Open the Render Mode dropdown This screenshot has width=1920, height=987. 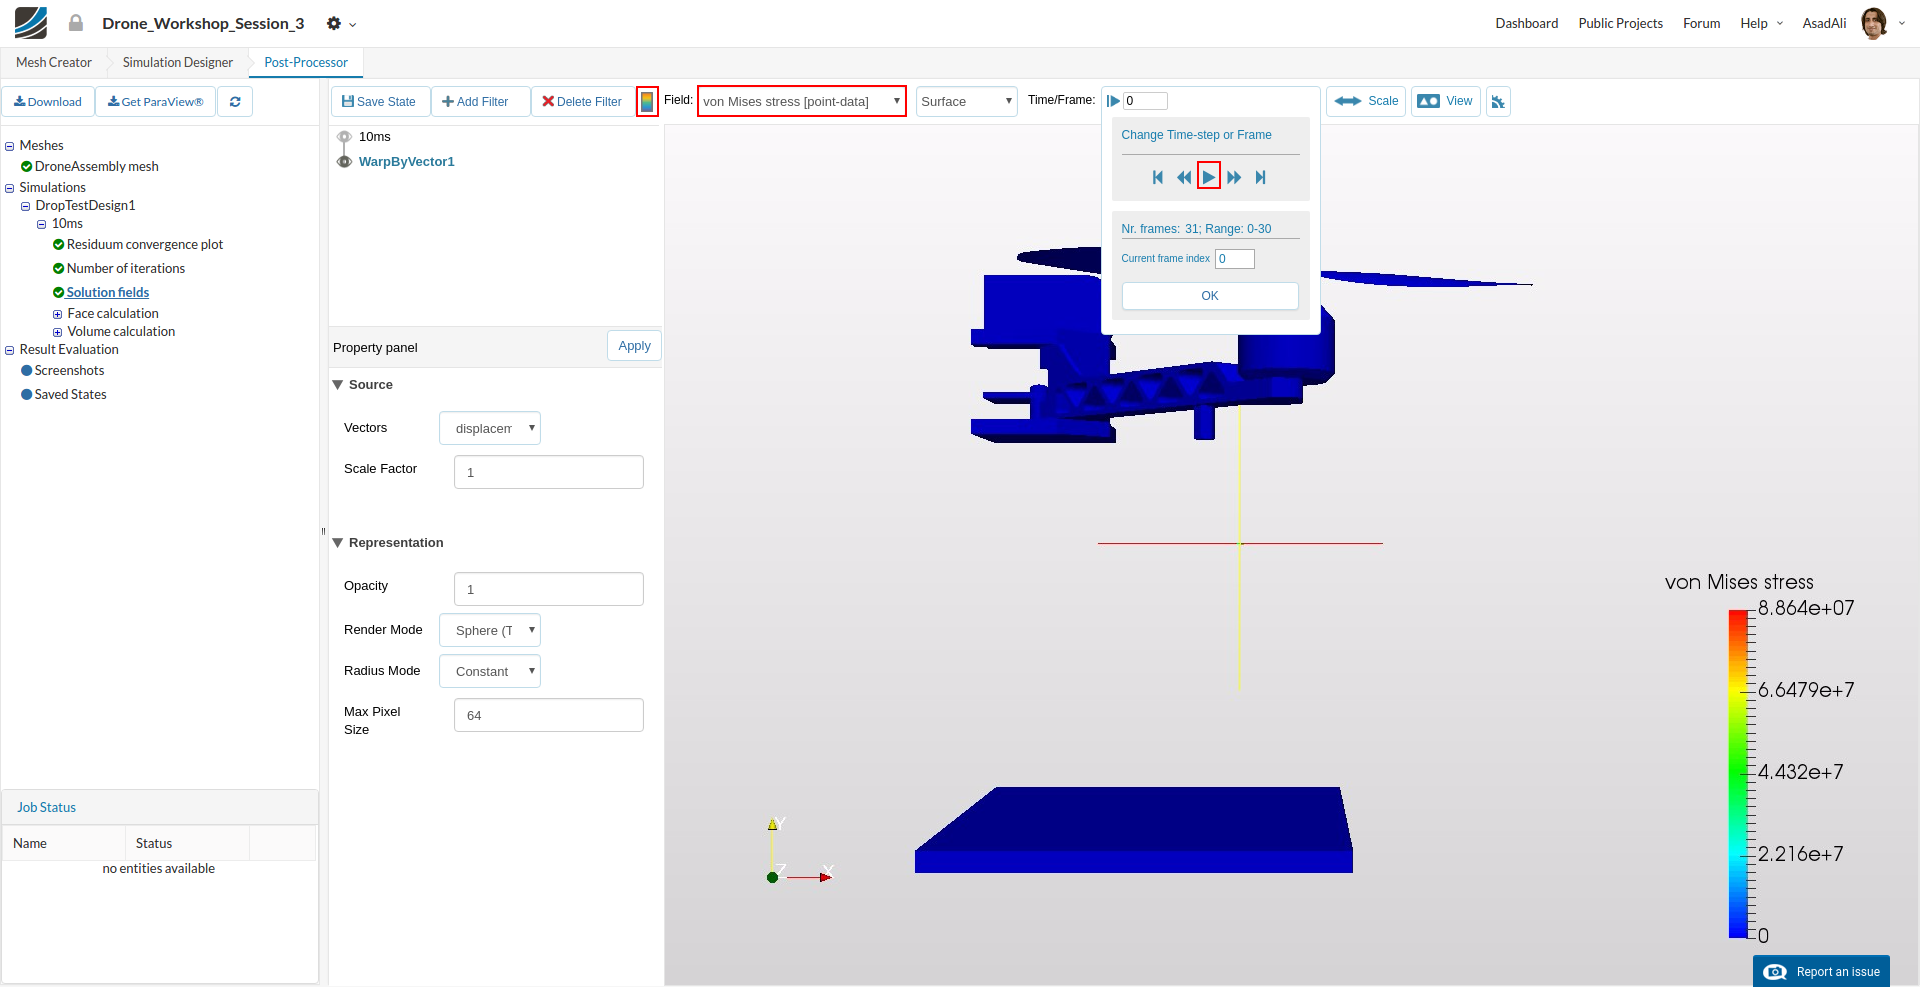[x=490, y=630]
